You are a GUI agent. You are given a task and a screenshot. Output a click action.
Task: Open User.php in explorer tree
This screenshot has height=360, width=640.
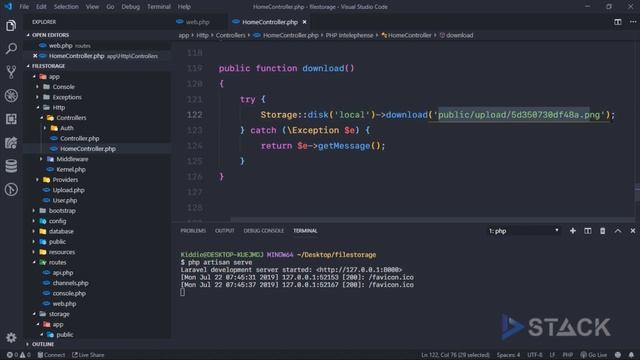(65, 200)
